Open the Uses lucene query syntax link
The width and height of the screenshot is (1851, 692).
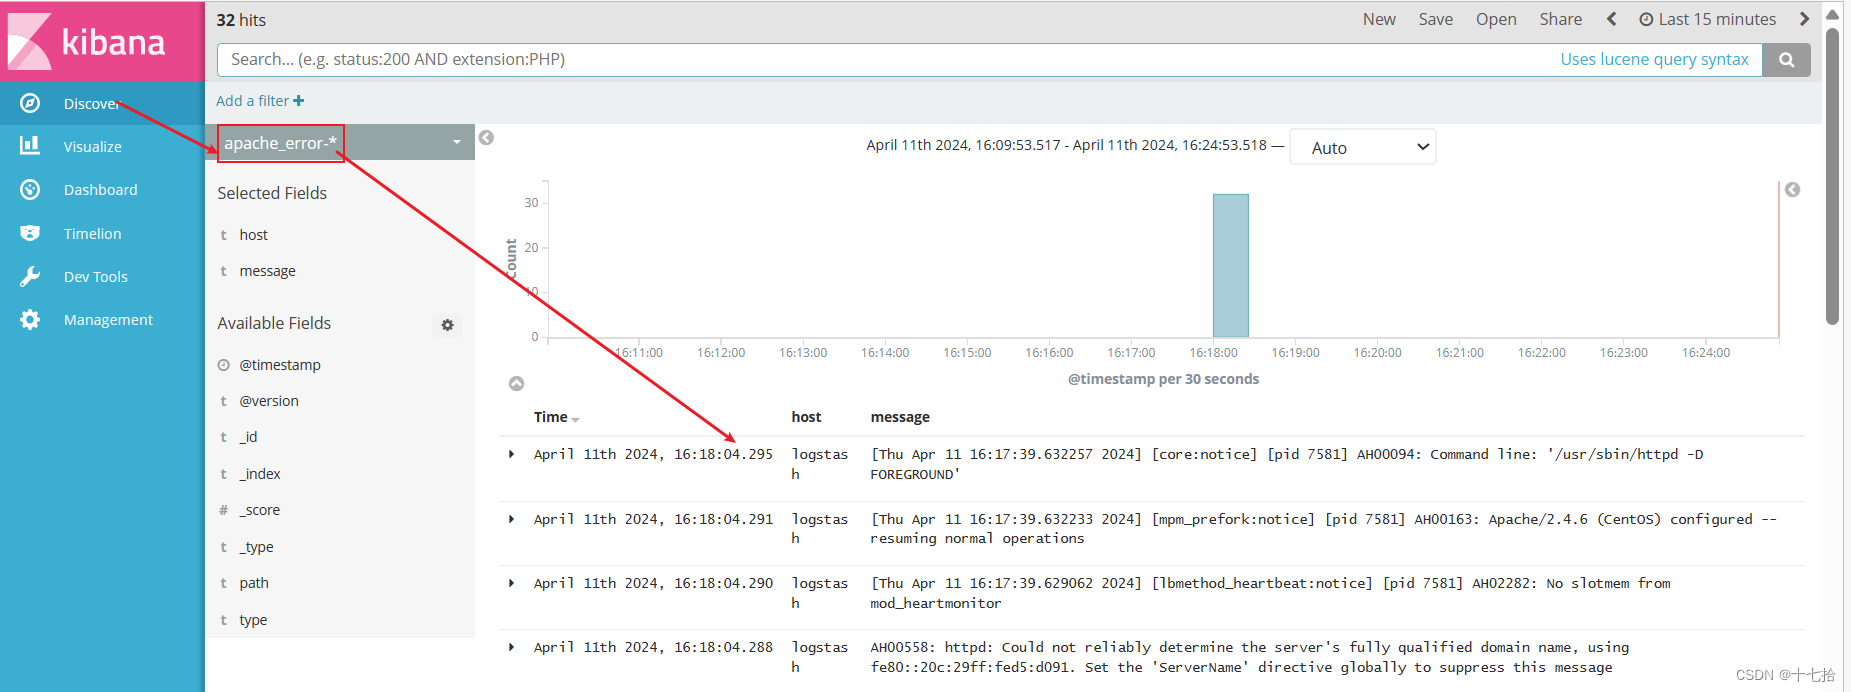(x=1654, y=59)
